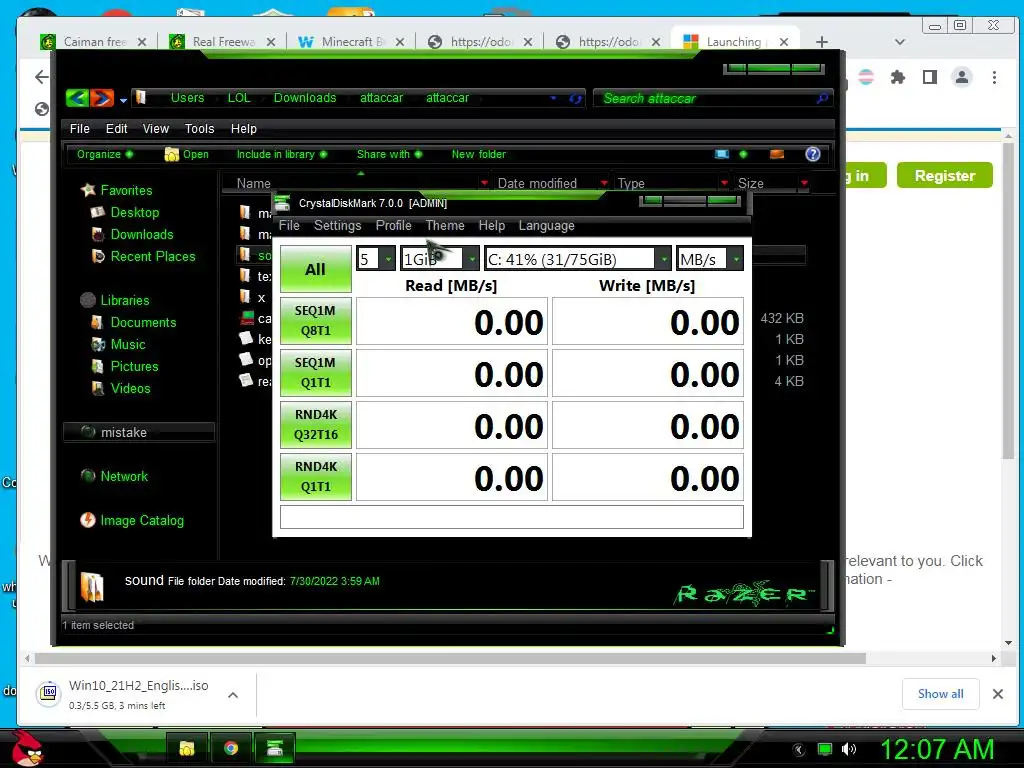
Task: Click the network tray icon
Action: coord(825,749)
